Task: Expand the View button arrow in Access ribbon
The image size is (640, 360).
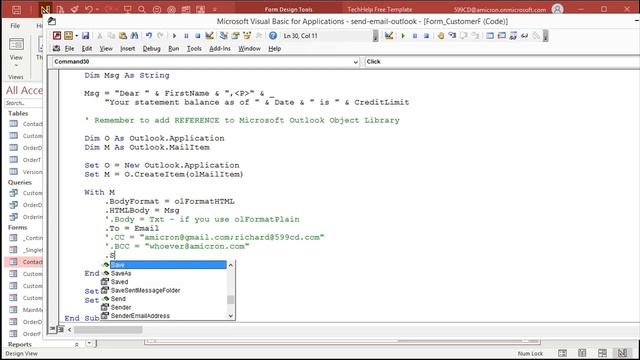Action: point(16,65)
